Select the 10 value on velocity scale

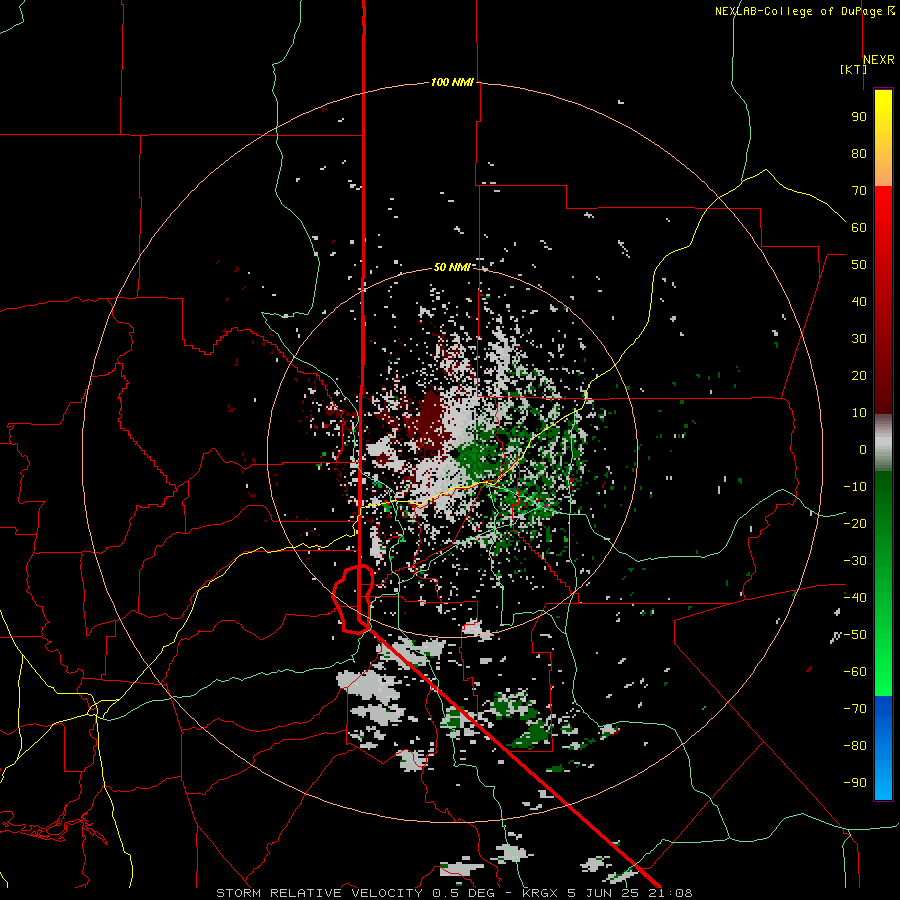pyautogui.click(x=859, y=413)
